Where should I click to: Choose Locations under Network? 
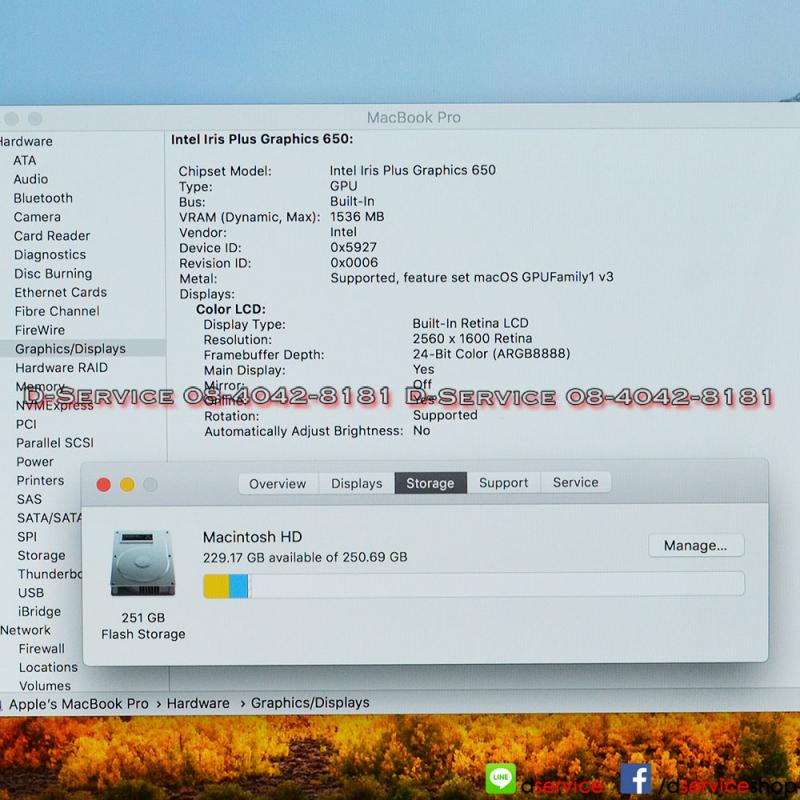point(48,668)
